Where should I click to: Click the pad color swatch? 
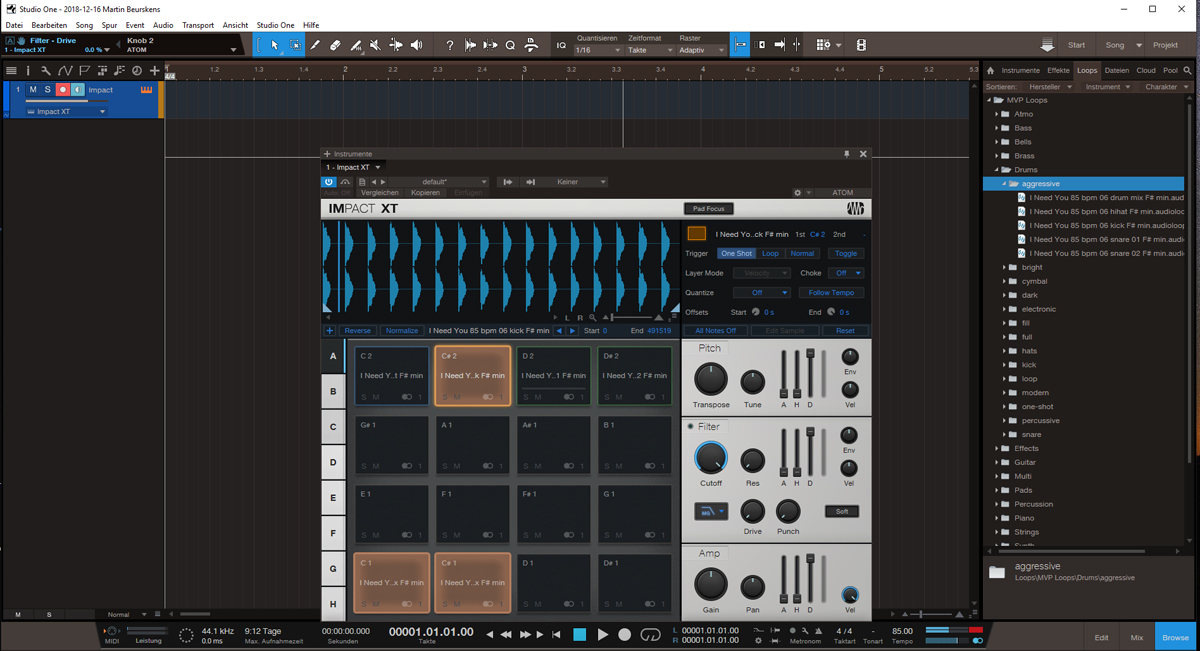[x=697, y=233]
